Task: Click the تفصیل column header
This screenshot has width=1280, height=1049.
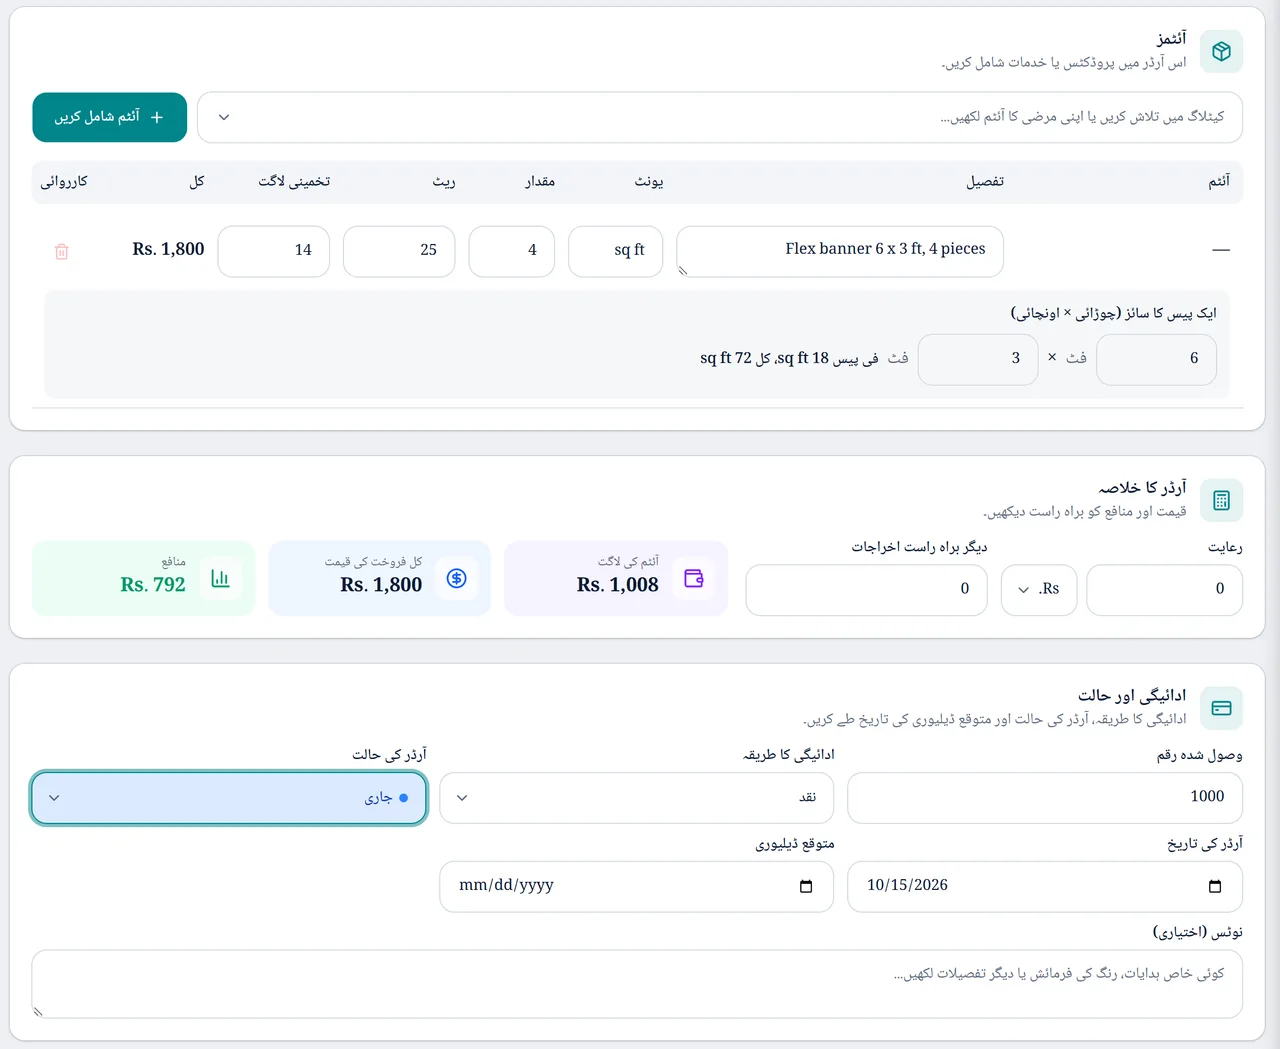Action: pyautogui.click(x=985, y=181)
